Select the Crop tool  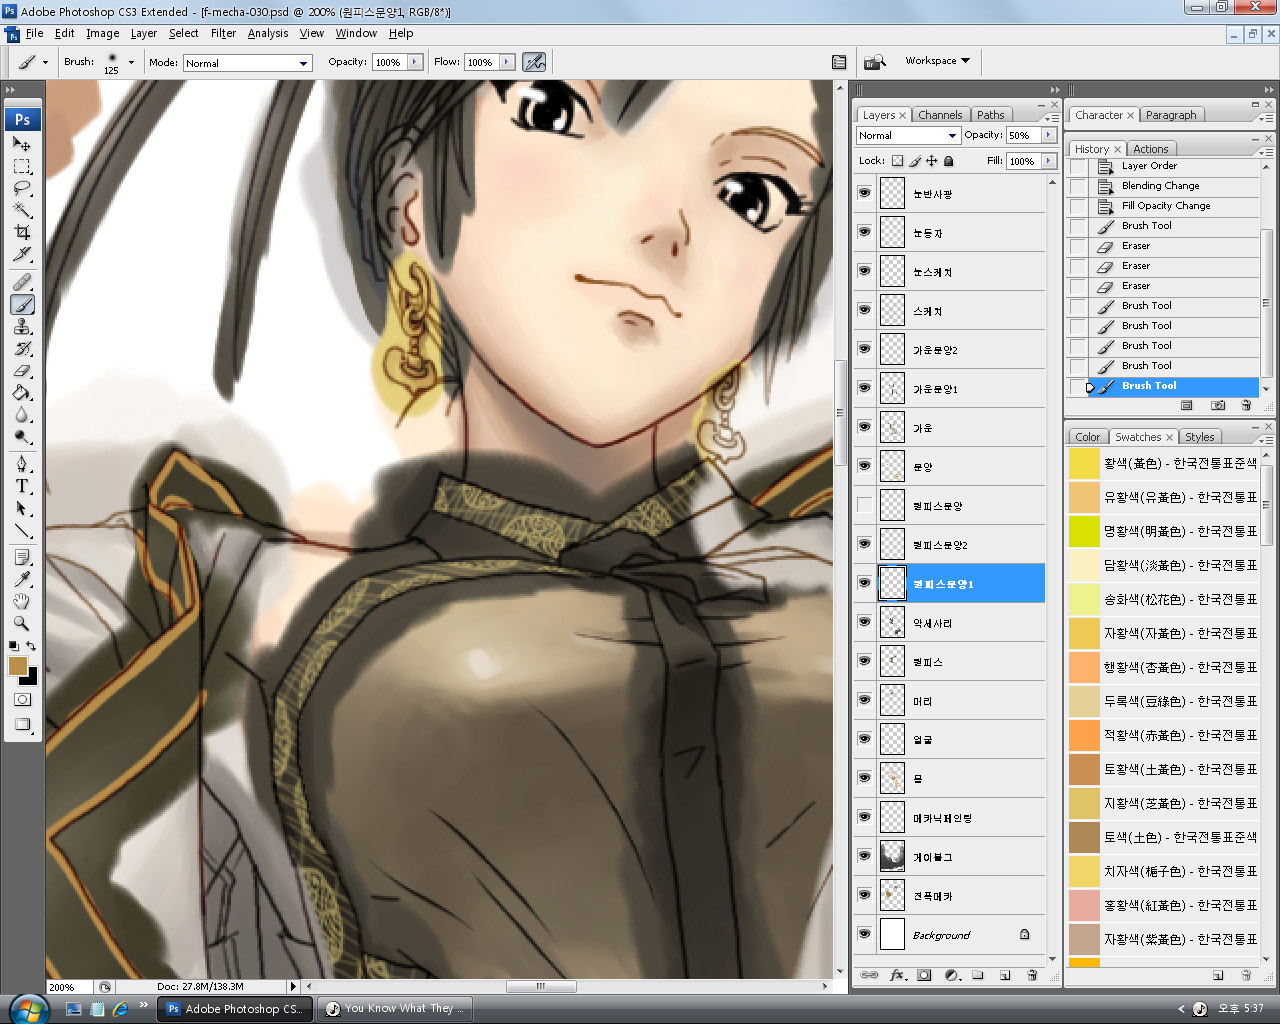coord(22,232)
